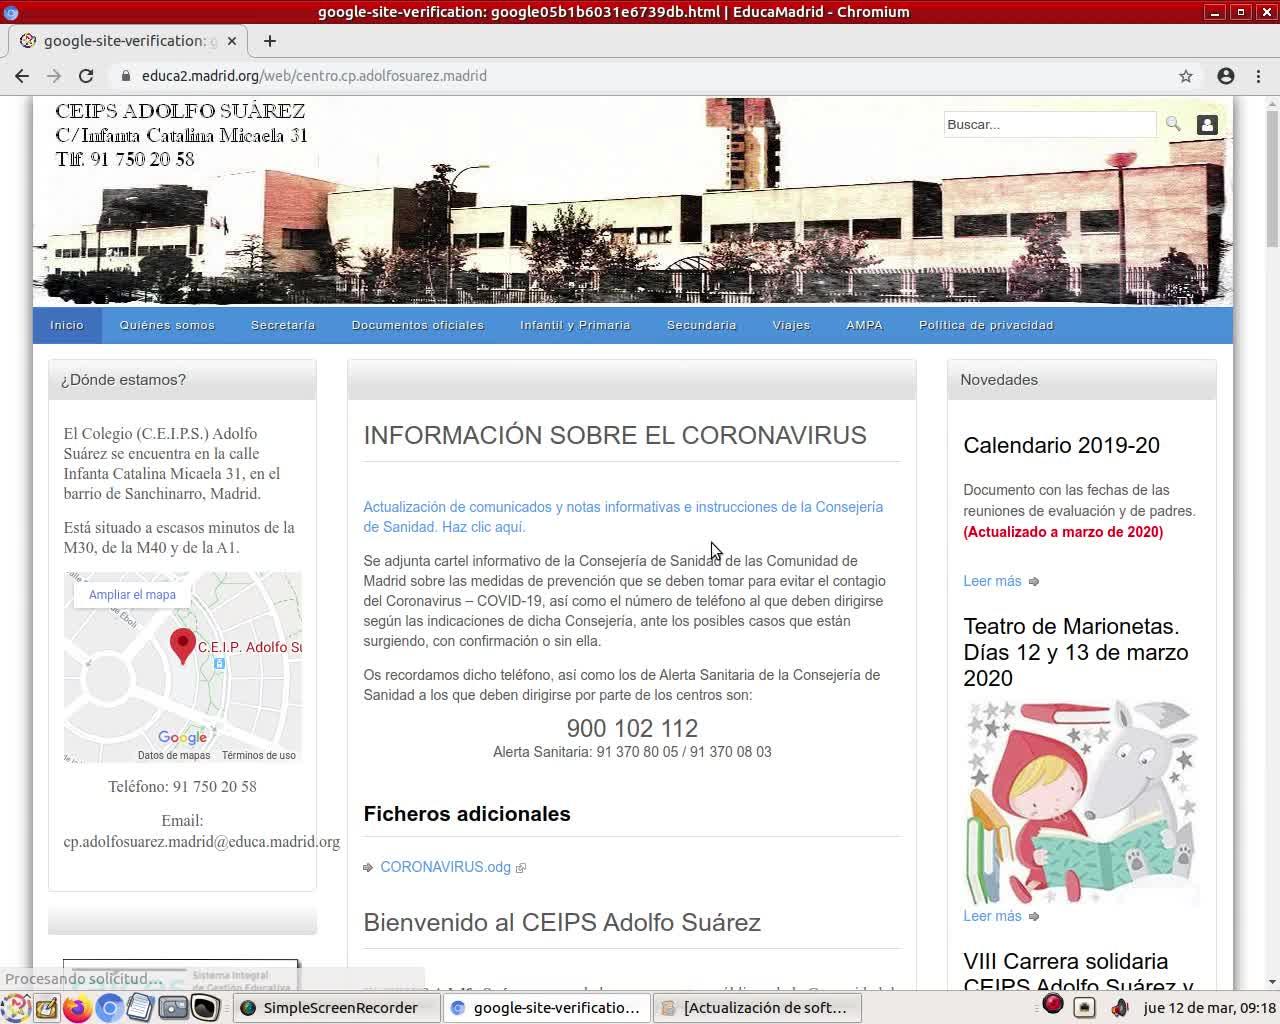Screen dimensions: 1280x1024
Task: Open the Viajes menu item
Action: pos(791,325)
